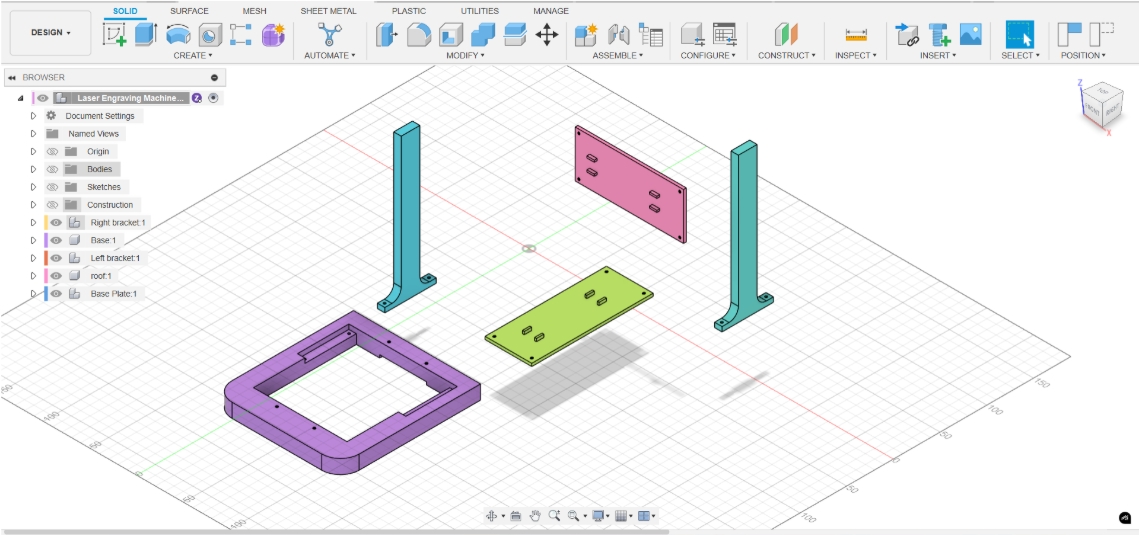Viewport: 1139px width, 535px height.
Task: Select the Offset Plane construct tool
Action: (x=786, y=34)
